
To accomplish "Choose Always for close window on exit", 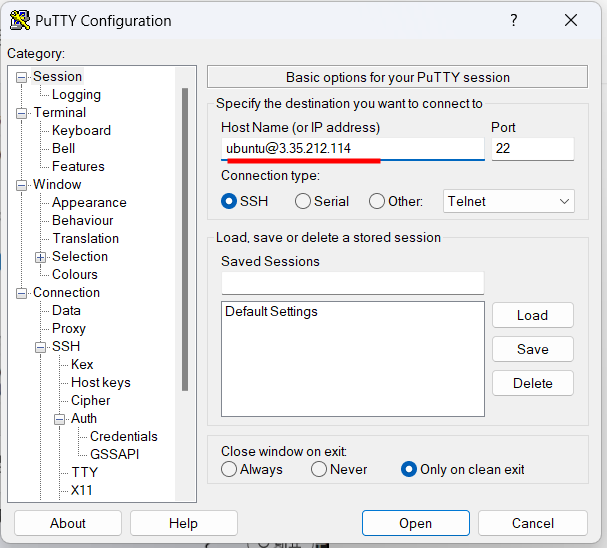I will point(229,469).
